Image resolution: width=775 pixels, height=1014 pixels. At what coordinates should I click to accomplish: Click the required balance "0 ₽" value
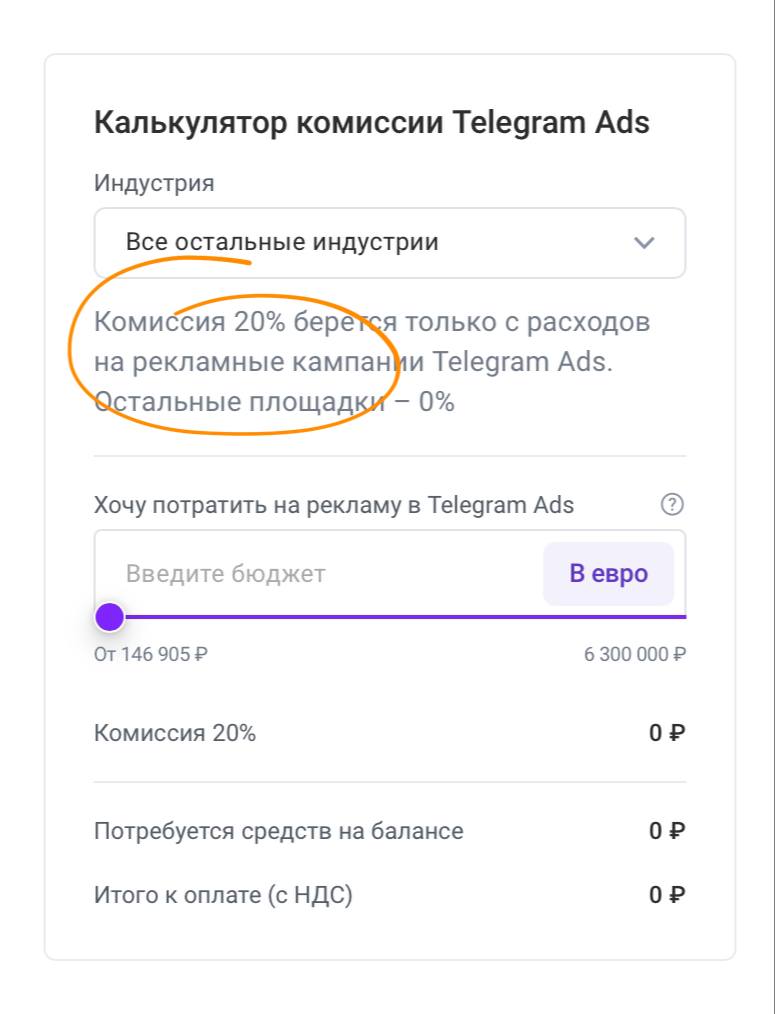point(666,831)
